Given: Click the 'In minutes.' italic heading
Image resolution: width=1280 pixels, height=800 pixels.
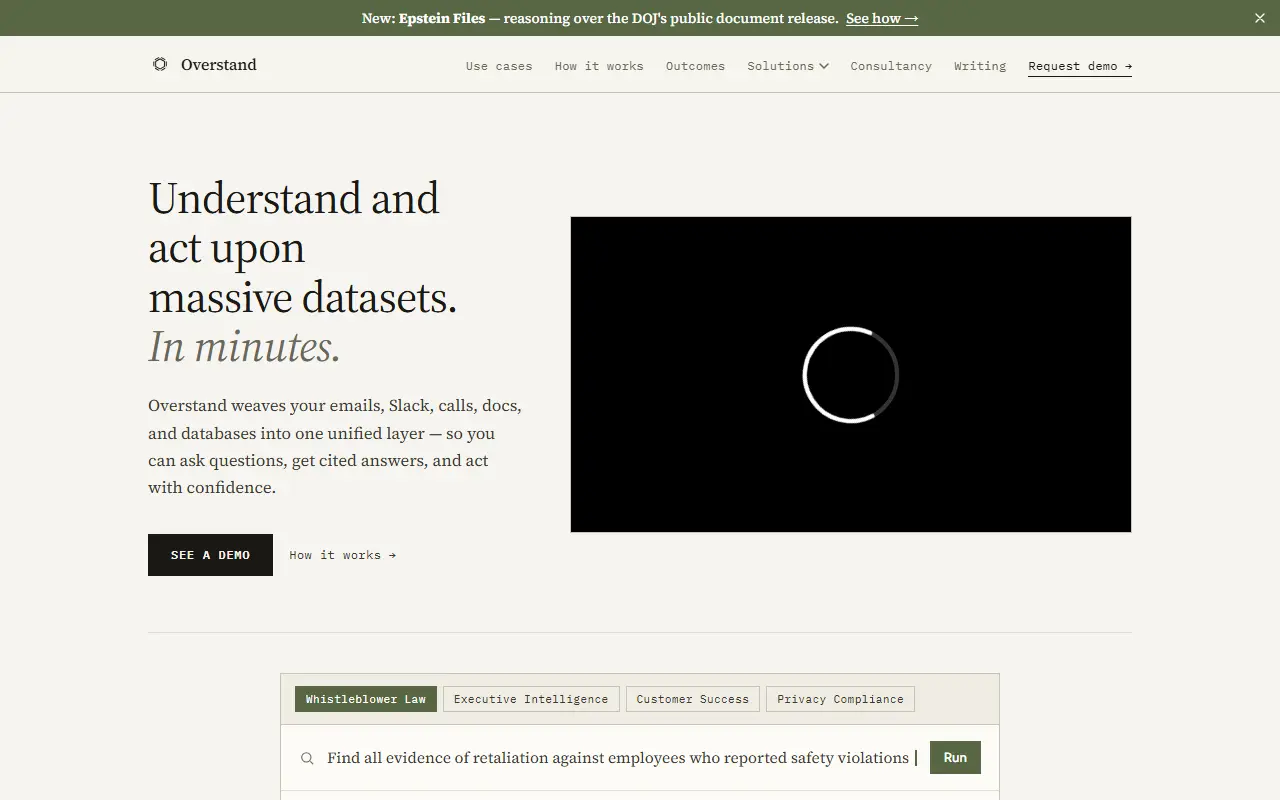Looking at the screenshot, I should coord(245,347).
